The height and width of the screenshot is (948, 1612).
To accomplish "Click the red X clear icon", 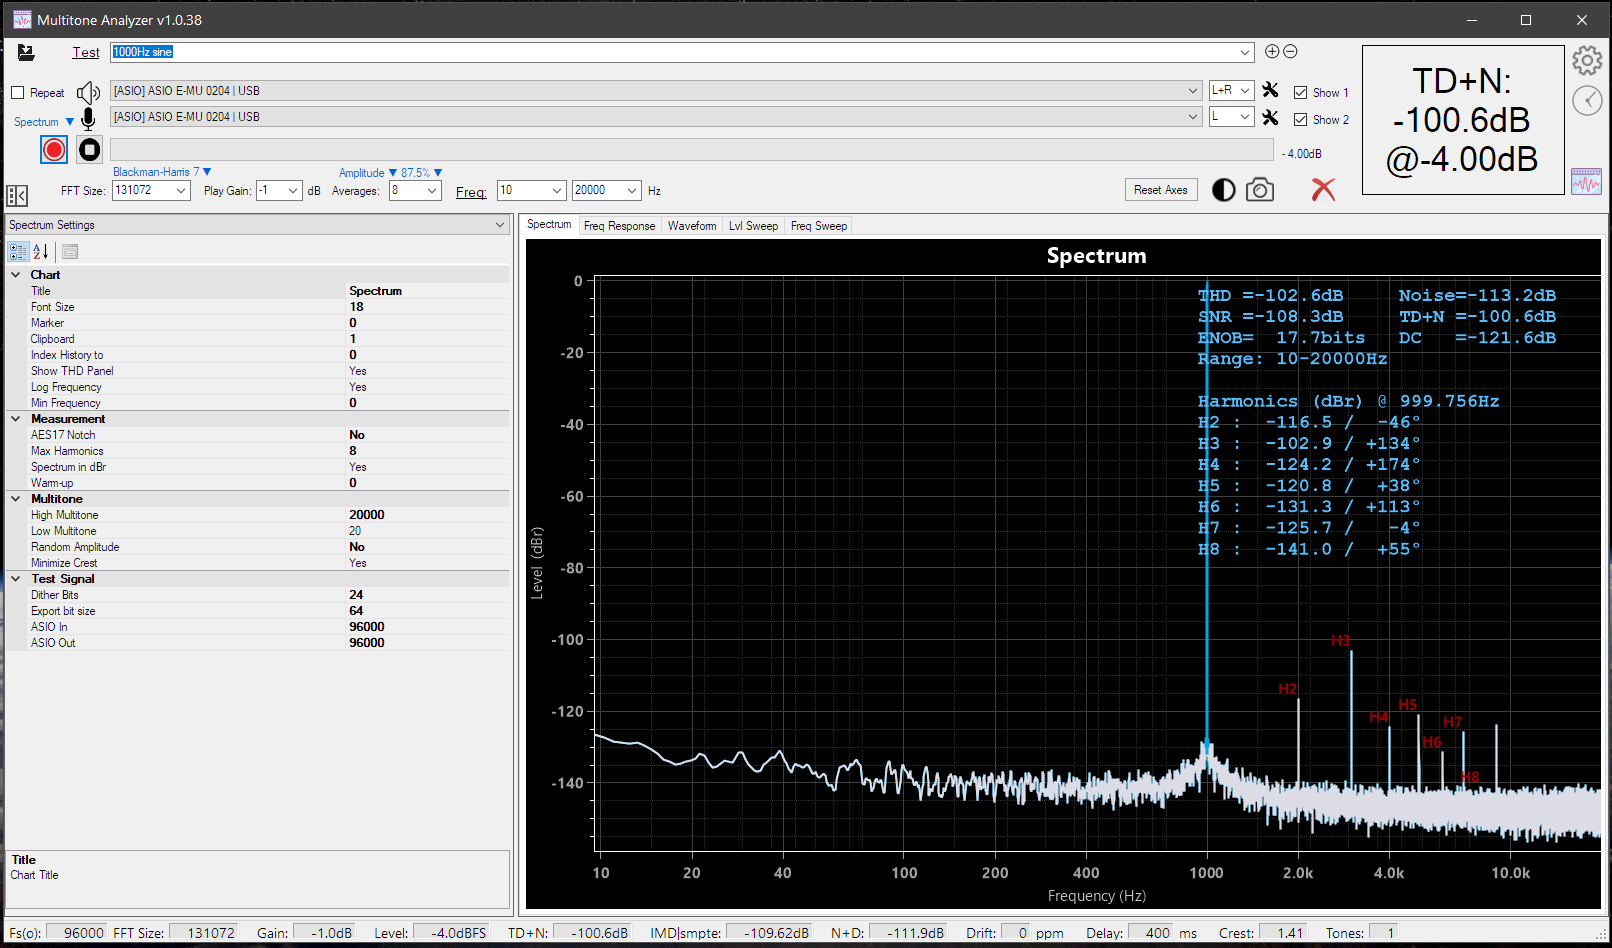I will click(1323, 189).
